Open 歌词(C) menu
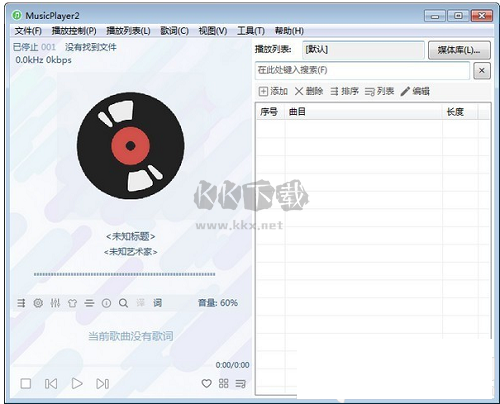500x404 pixels. [x=174, y=31]
